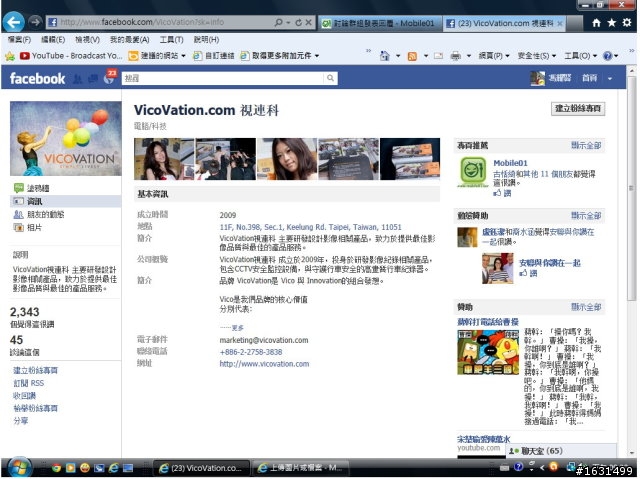Open Facebook messages icon
The width and height of the screenshot is (640, 479).
93,79
